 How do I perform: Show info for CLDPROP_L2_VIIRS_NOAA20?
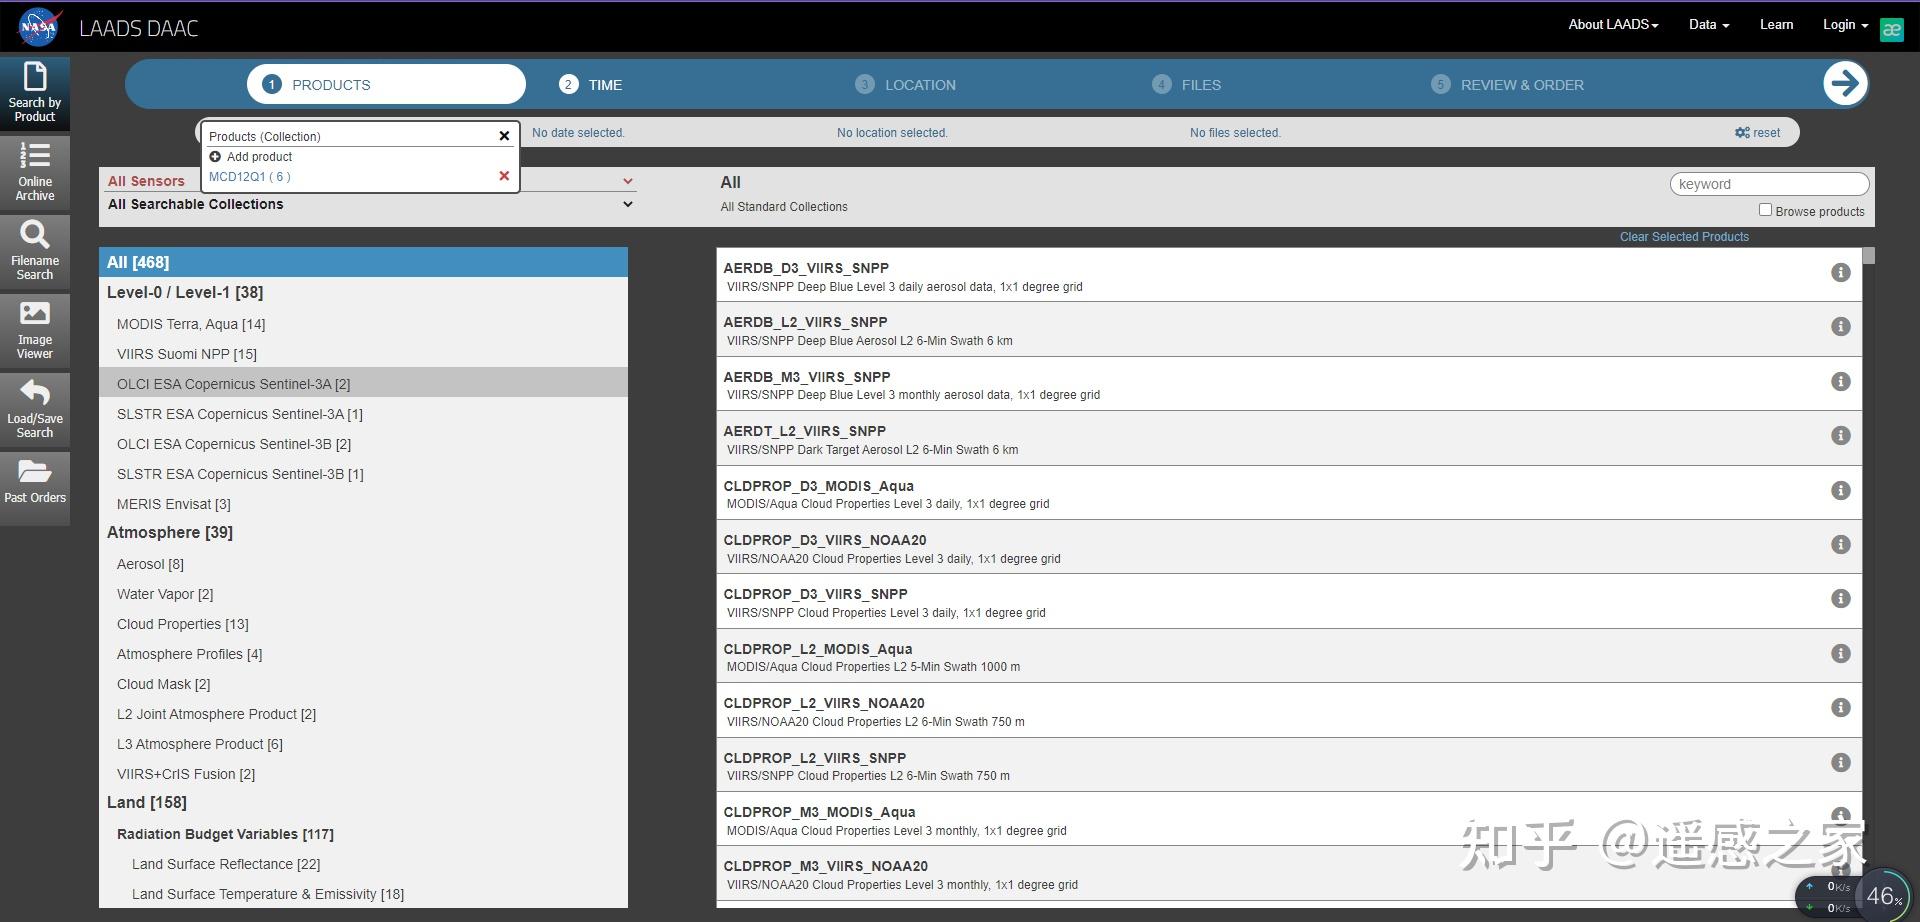pos(1840,708)
